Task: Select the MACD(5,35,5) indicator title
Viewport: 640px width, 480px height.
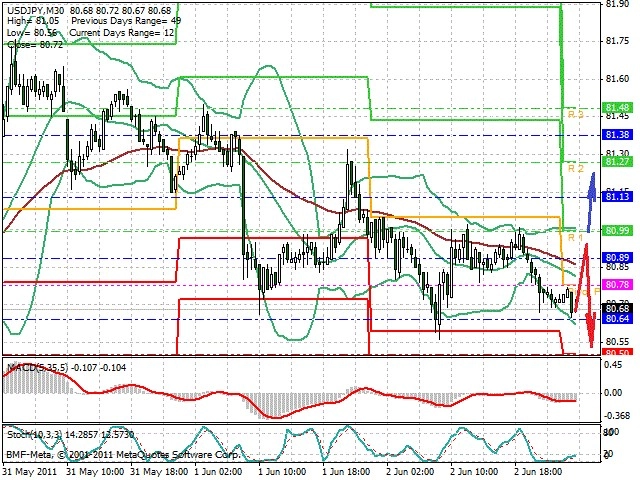Action: click(38, 368)
